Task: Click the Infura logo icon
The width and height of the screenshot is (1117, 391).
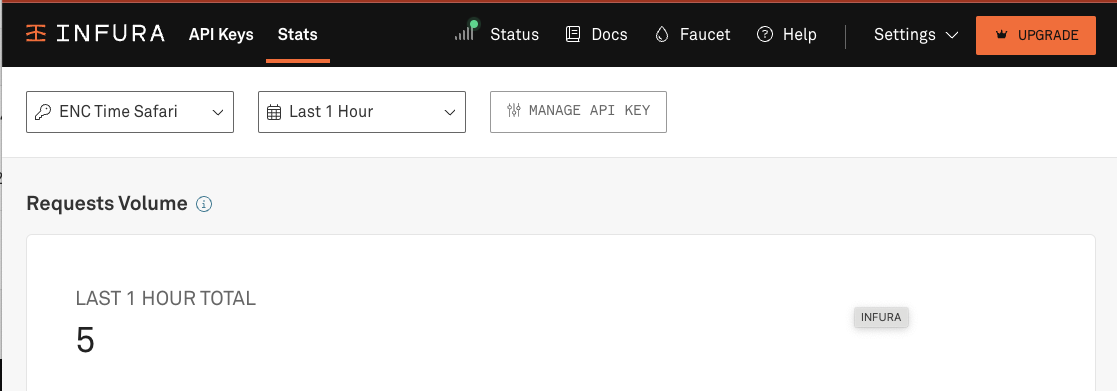Action: click(36, 33)
